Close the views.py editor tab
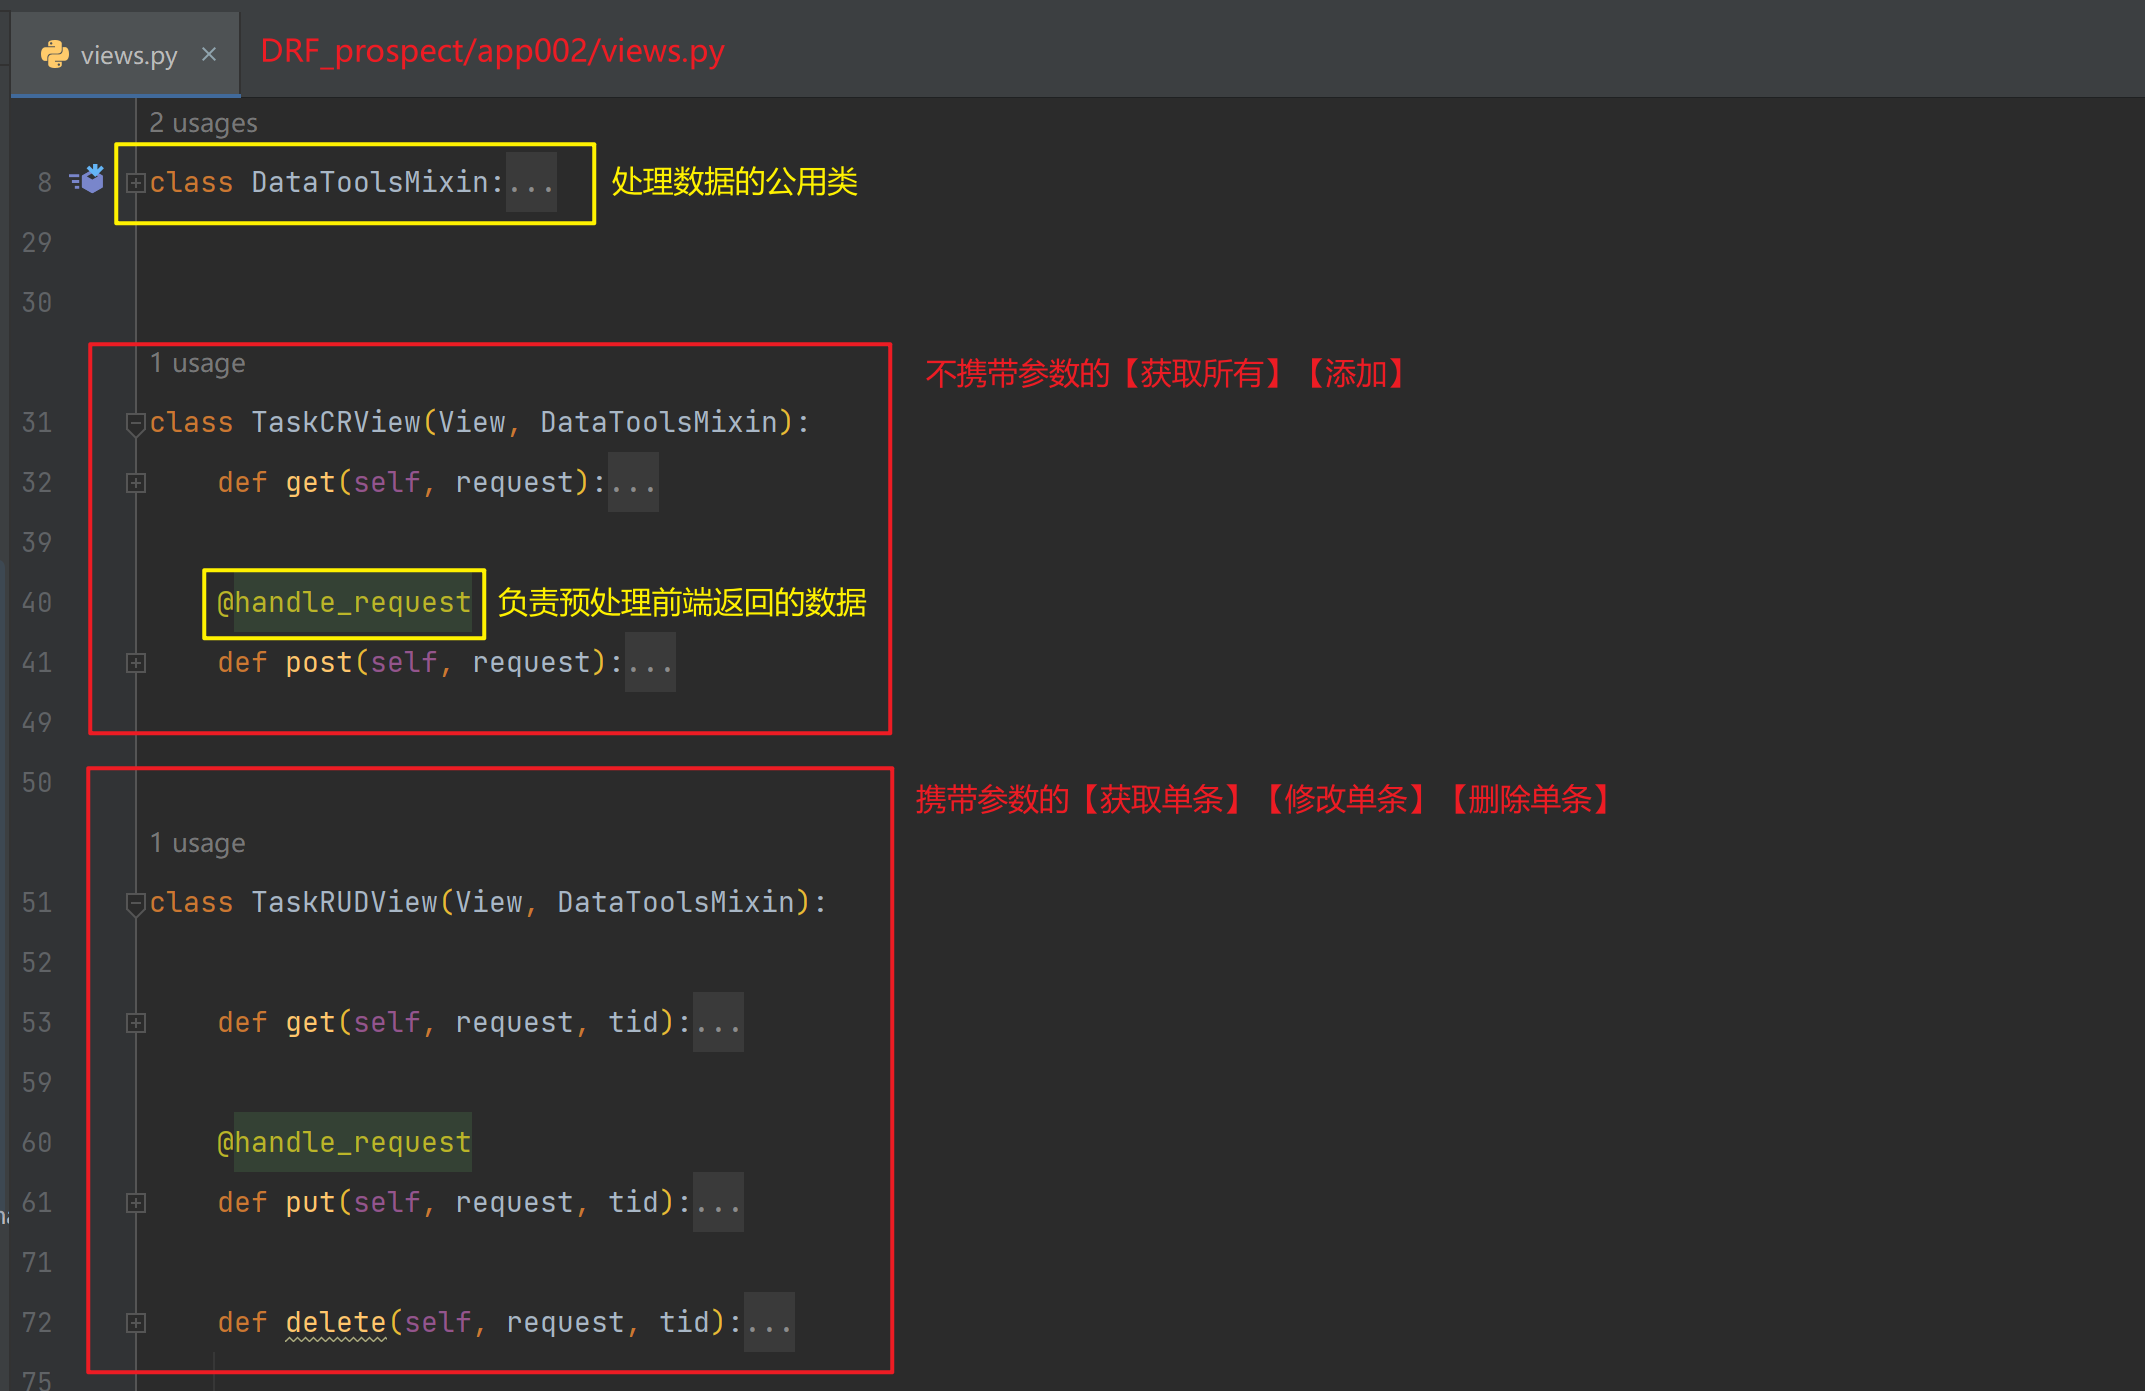Image resolution: width=2145 pixels, height=1391 pixels. (x=209, y=54)
